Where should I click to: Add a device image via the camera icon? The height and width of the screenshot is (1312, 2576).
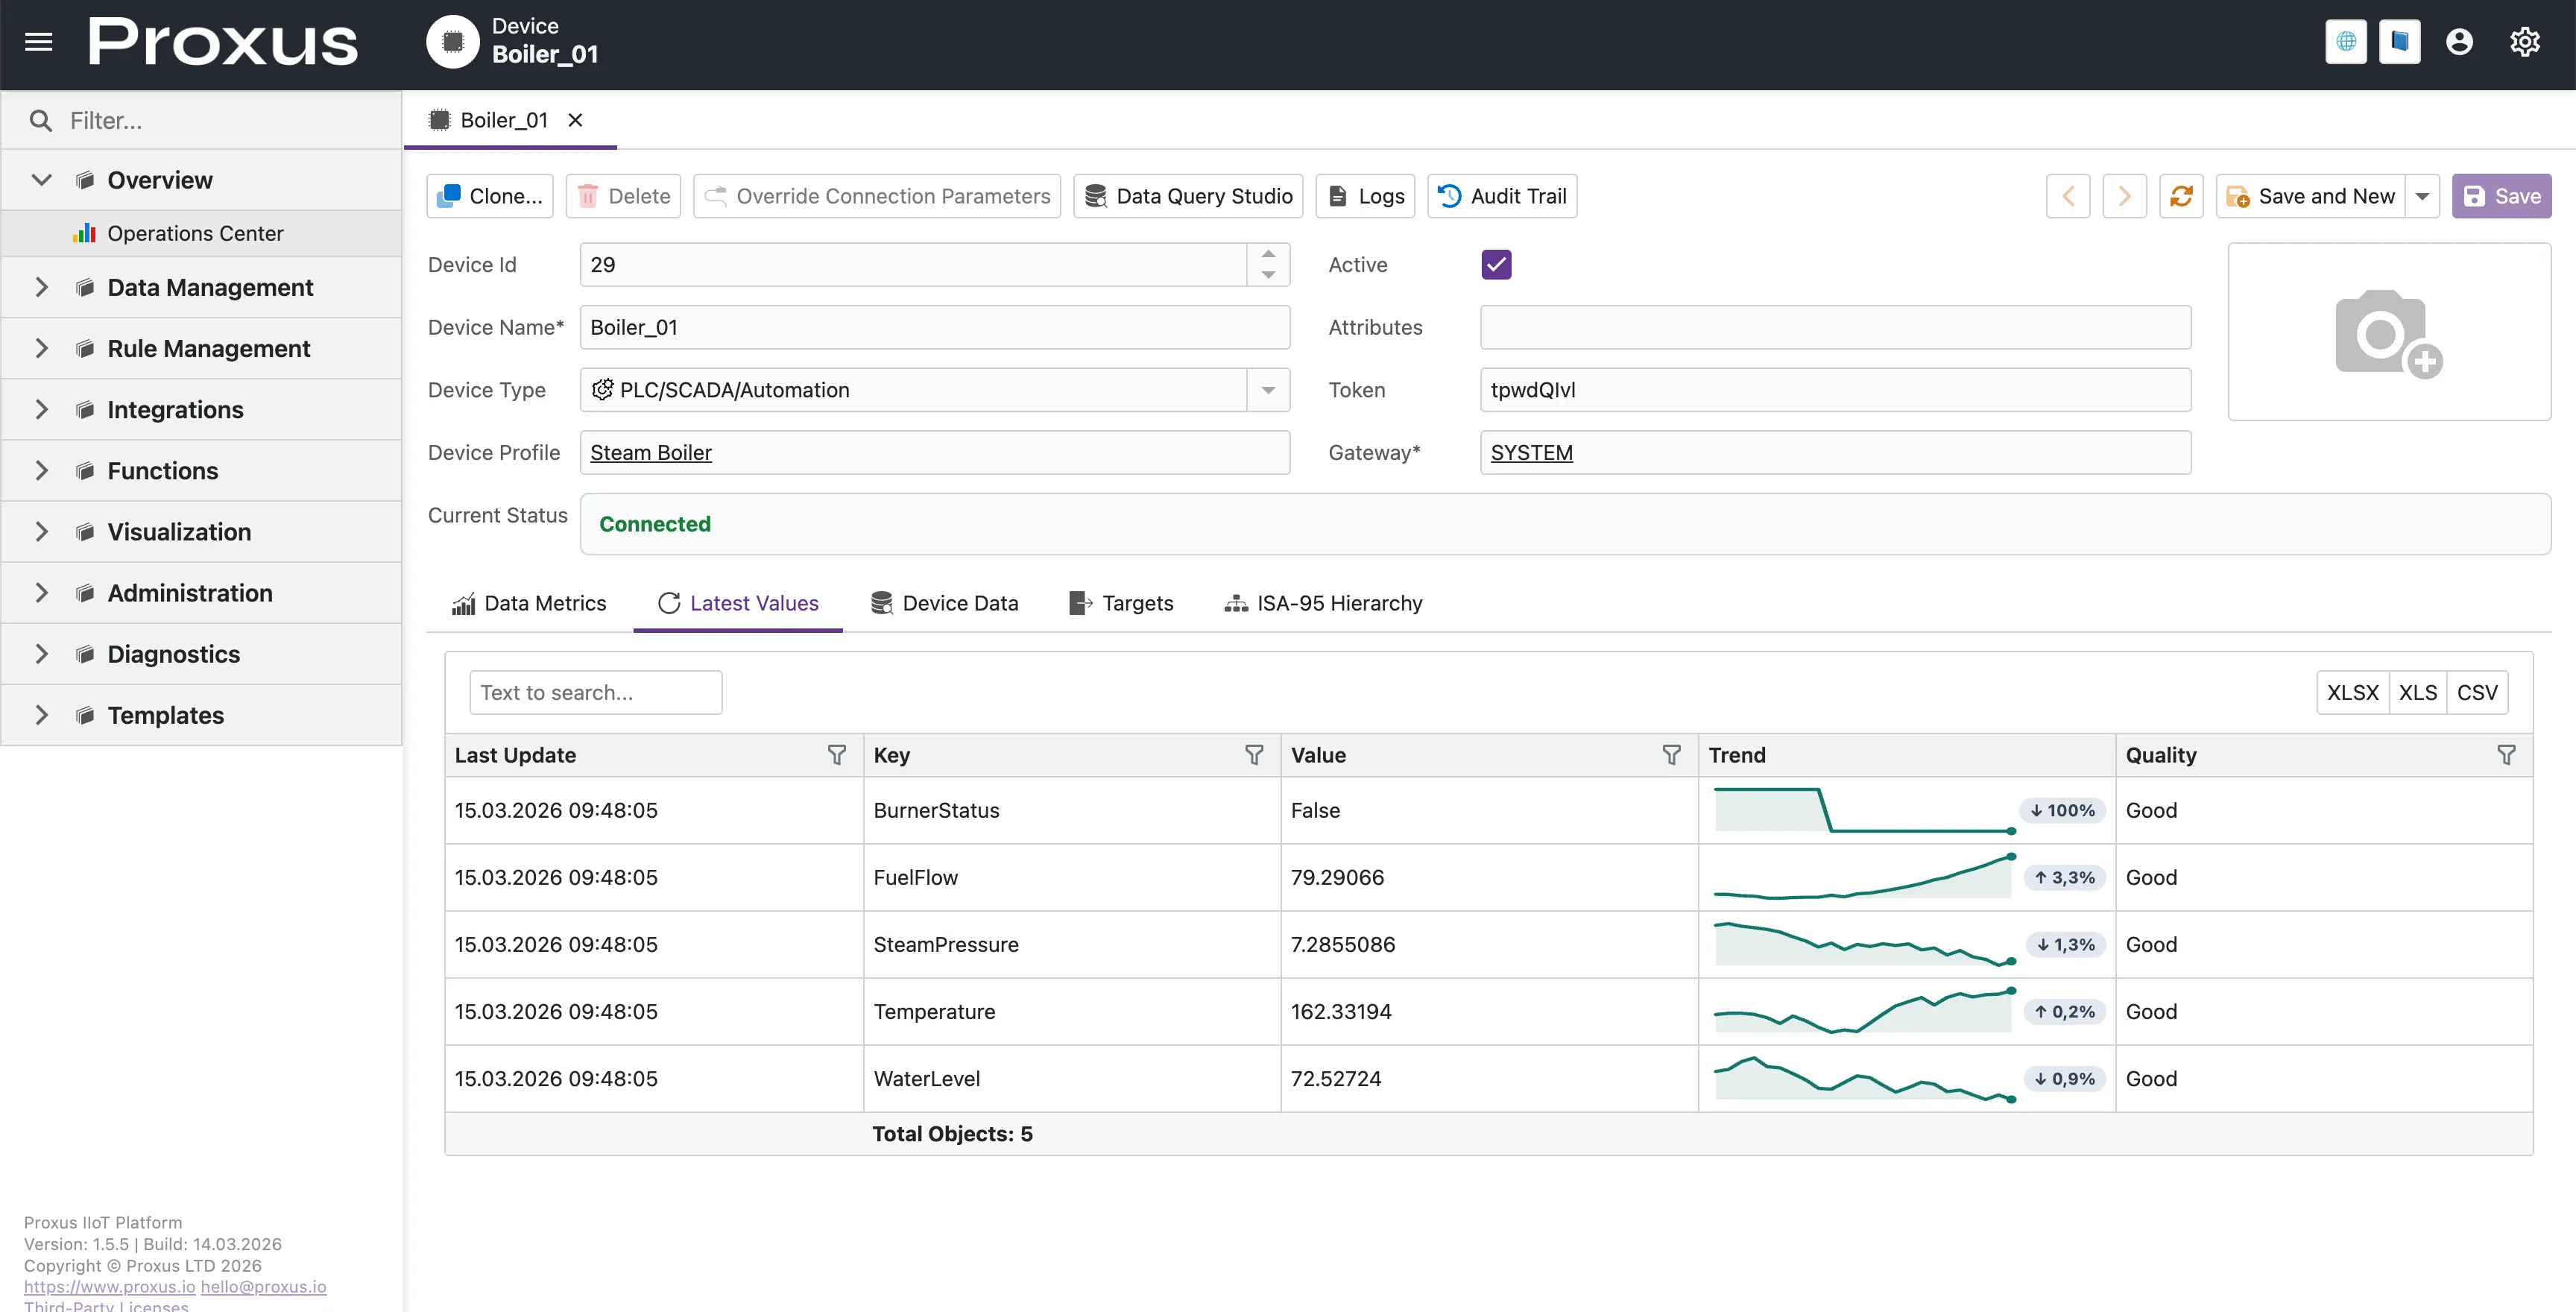coord(2388,333)
